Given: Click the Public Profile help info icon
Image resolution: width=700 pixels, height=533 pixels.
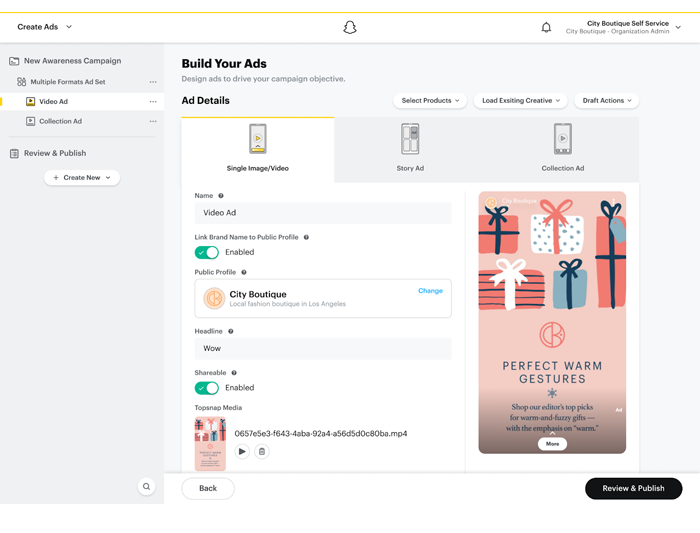Looking at the screenshot, I should 244,272.
